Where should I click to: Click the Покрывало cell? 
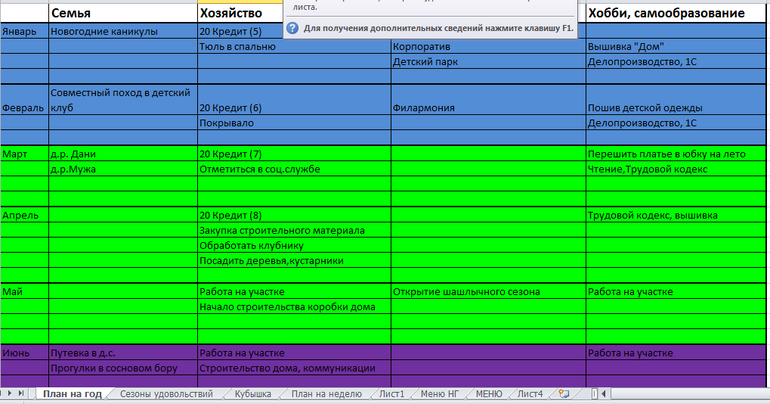[294, 123]
